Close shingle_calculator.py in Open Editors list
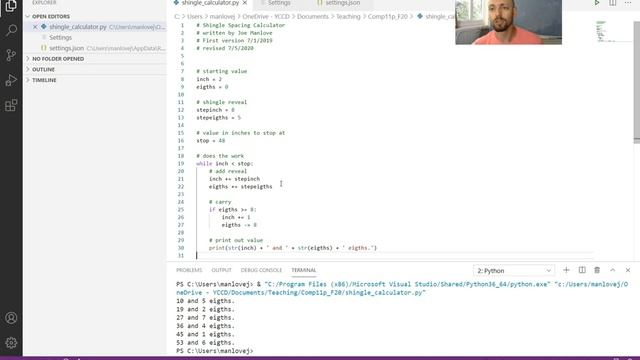640x360 pixels. click(x=35, y=27)
